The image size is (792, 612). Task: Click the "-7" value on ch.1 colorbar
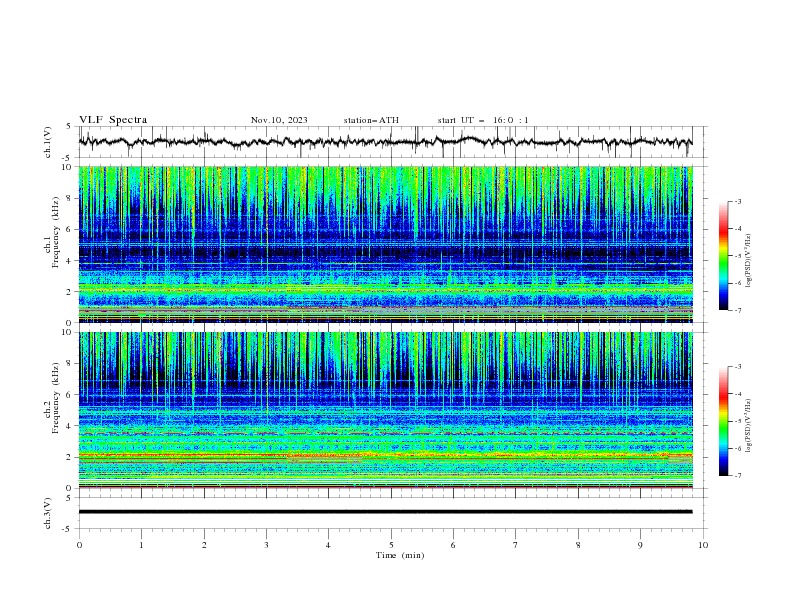click(x=738, y=310)
